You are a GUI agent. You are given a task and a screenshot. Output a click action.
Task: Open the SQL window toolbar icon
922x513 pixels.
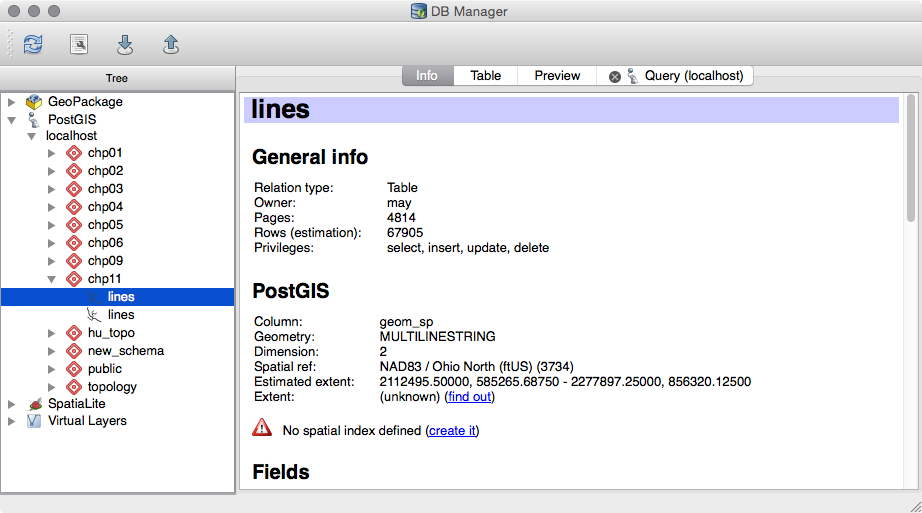point(79,44)
